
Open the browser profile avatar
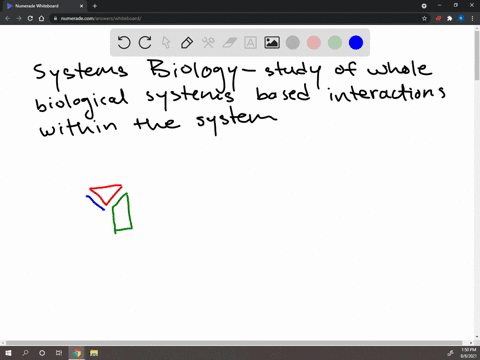(461, 18)
